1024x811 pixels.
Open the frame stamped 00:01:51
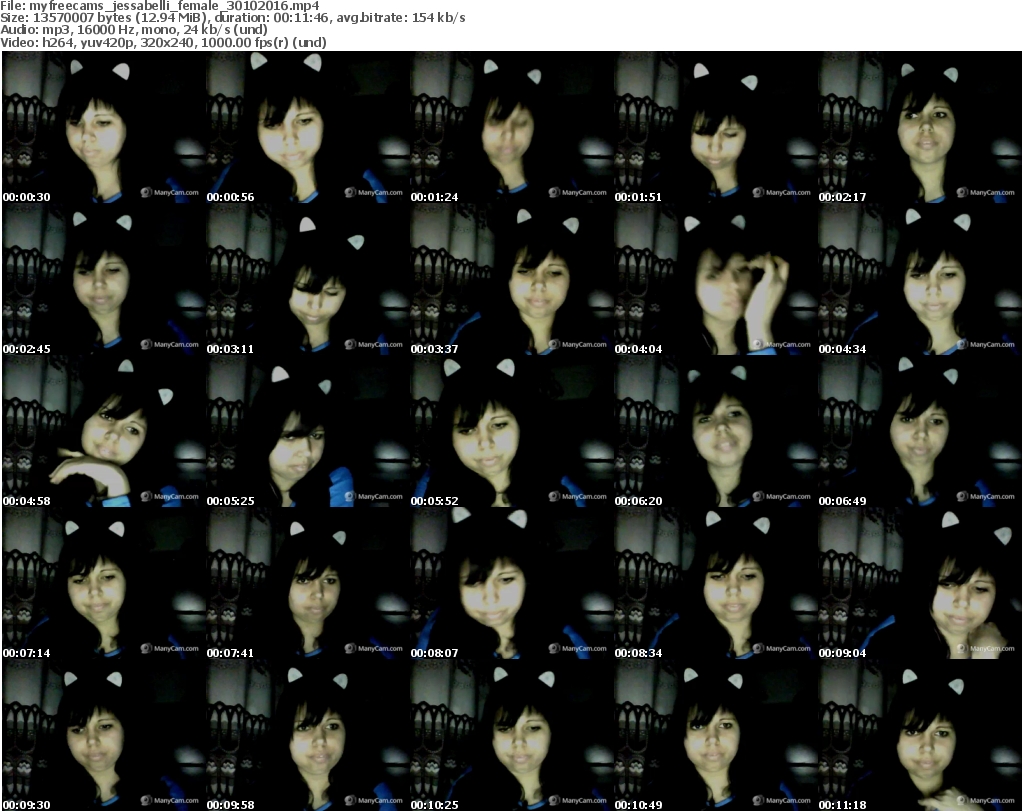(716, 127)
